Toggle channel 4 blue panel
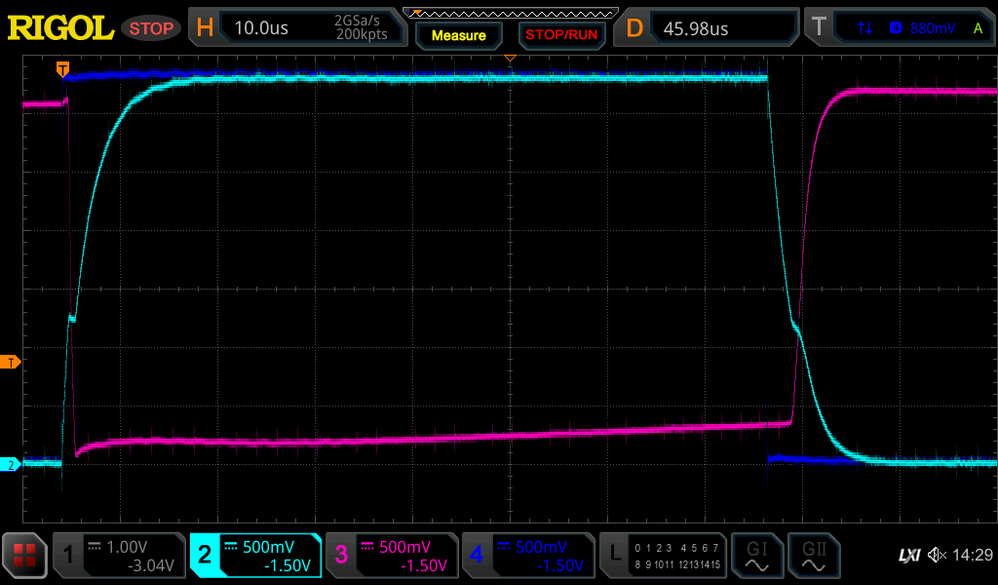 point(528,555)
